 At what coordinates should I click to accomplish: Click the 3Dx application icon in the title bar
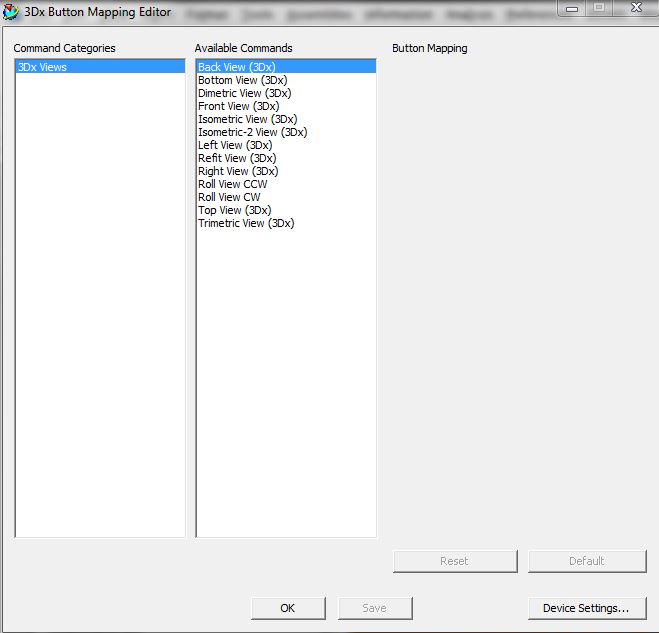tap(11, 12)
